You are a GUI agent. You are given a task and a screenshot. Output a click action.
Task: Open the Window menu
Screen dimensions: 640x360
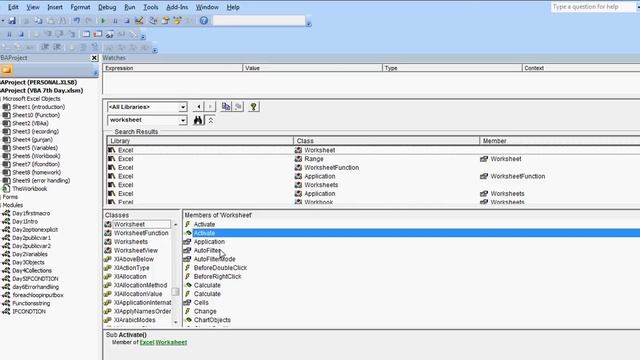pos(207,7)
